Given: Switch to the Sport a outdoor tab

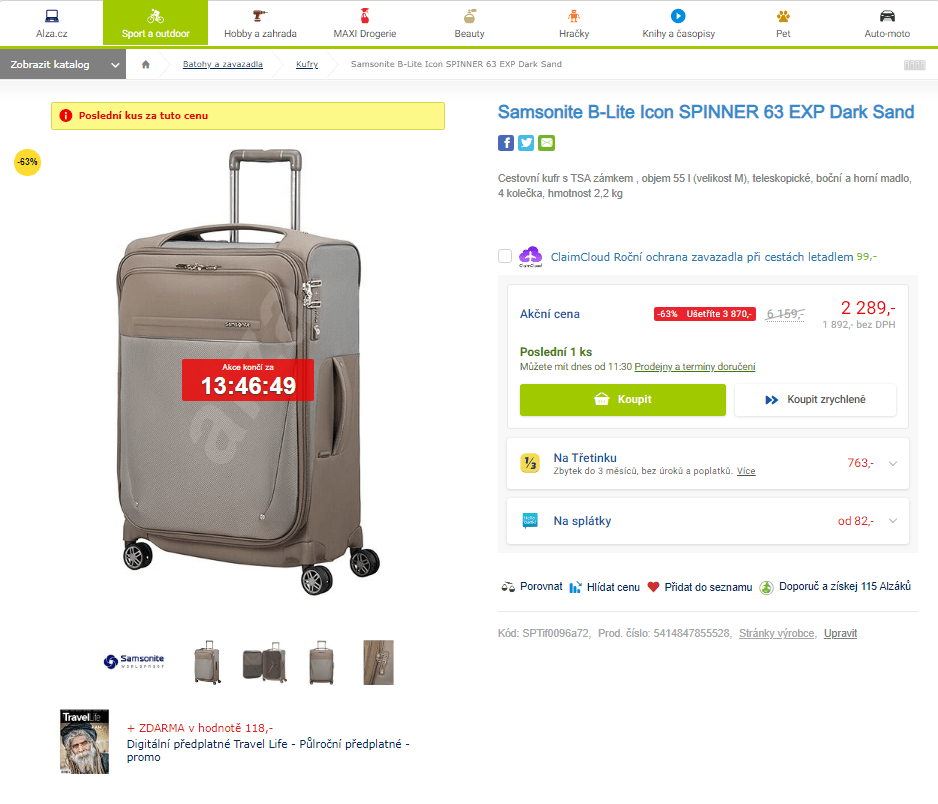Looking at the screenshot, I should click(x=154, y=22).
